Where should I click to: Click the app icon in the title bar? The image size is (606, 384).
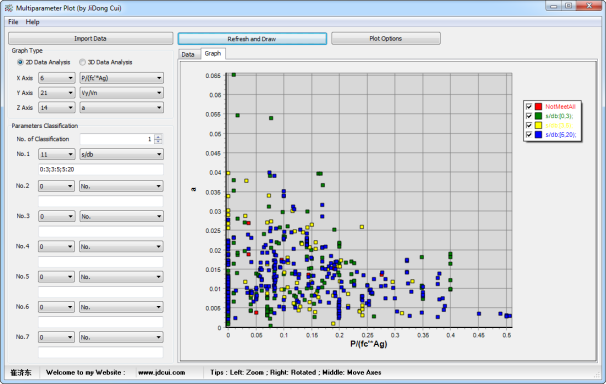tap(9, 8)
